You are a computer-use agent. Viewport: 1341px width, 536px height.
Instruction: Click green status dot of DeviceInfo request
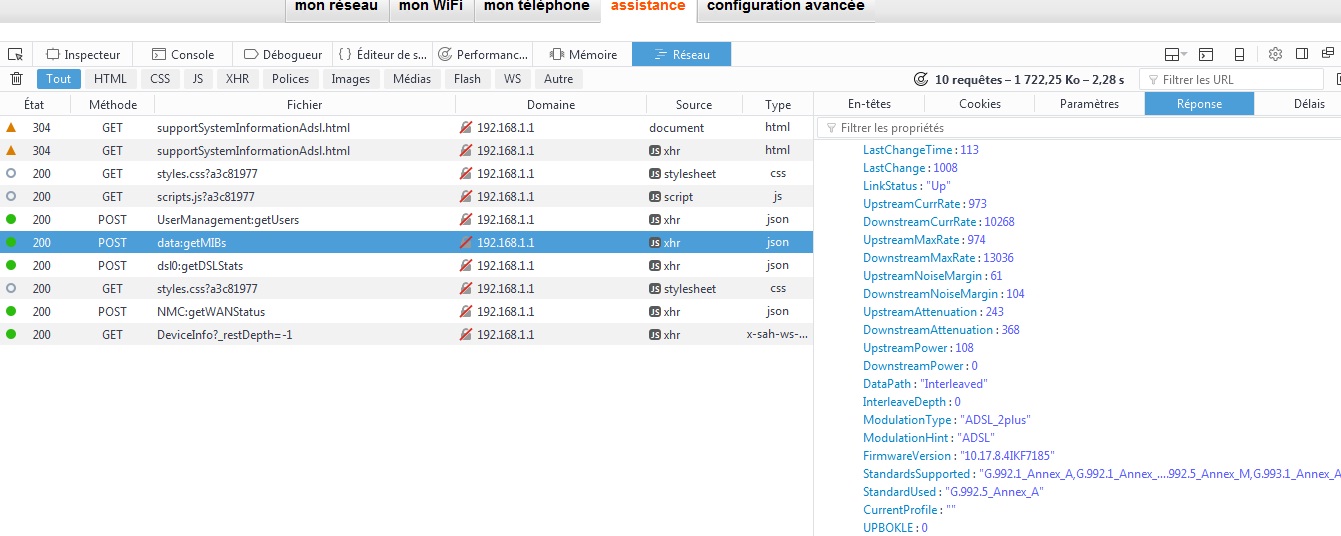11,335
